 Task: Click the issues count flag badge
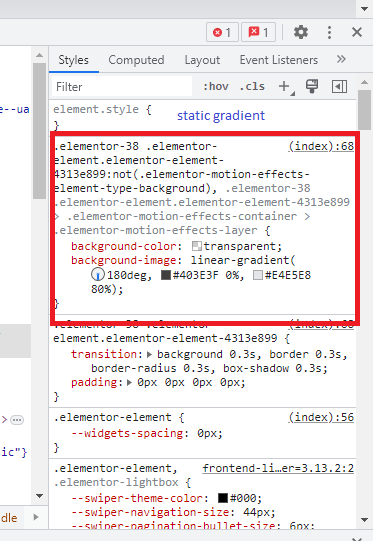[258, 32]
